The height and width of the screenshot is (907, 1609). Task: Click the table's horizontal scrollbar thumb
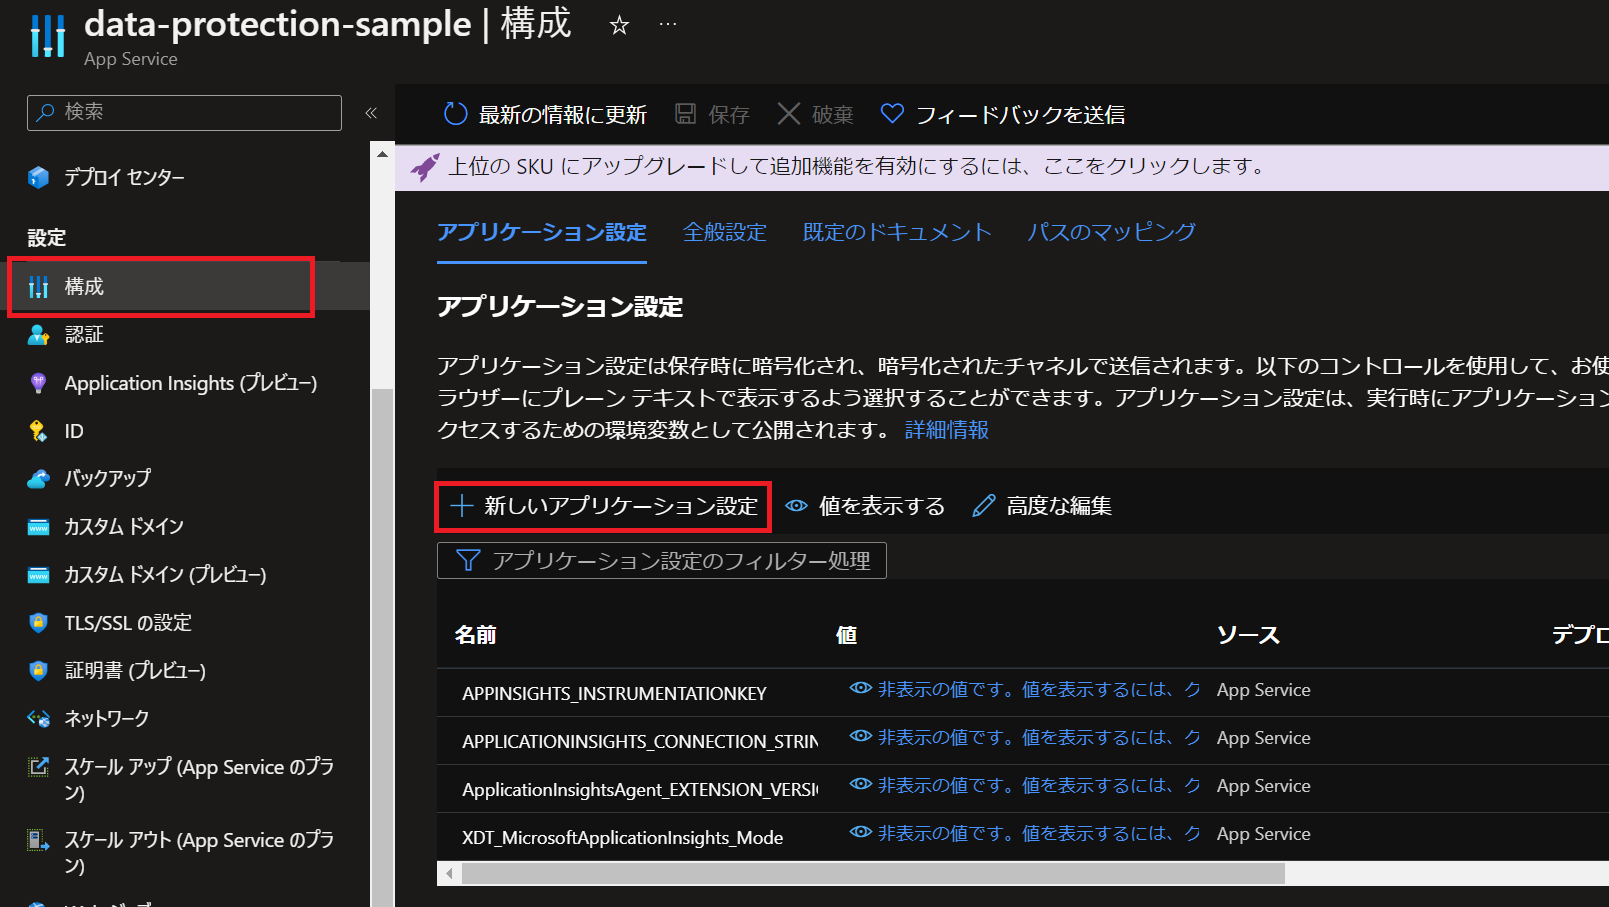tap(873, 873)
